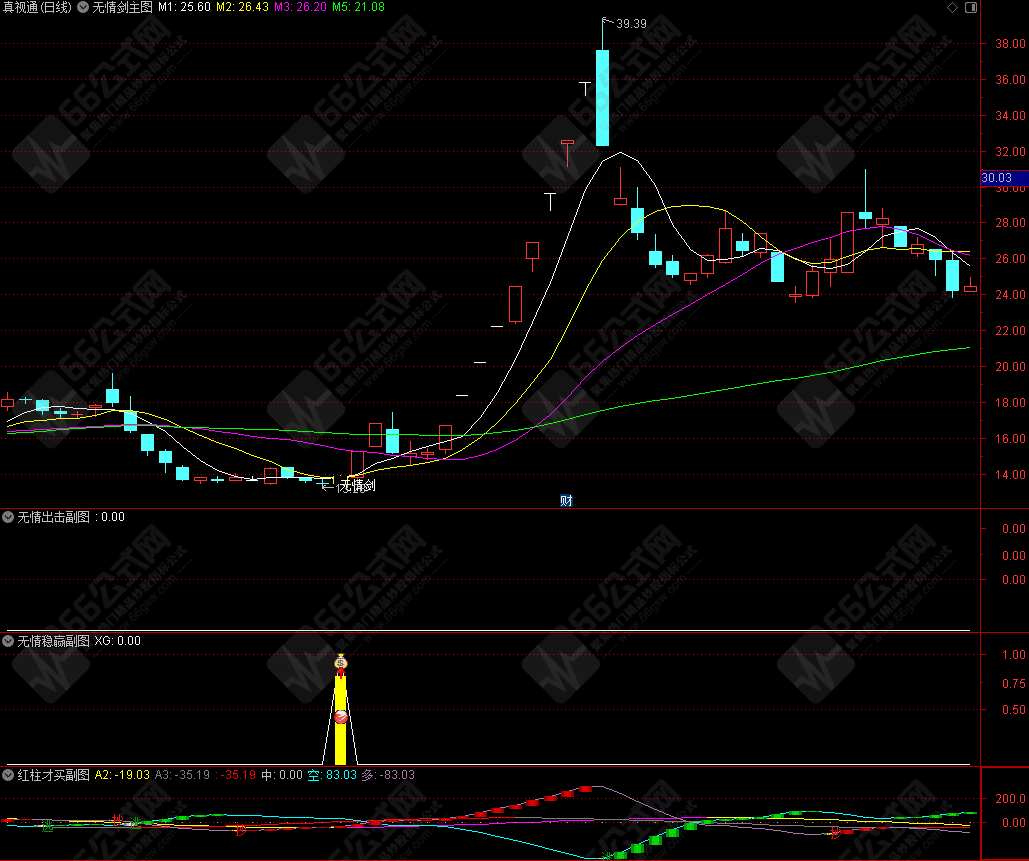This screenshot has height=861, width=1029.
Task: Expand the 无情出击副图 indicator menu arrow
Action: tap(9, 517)
